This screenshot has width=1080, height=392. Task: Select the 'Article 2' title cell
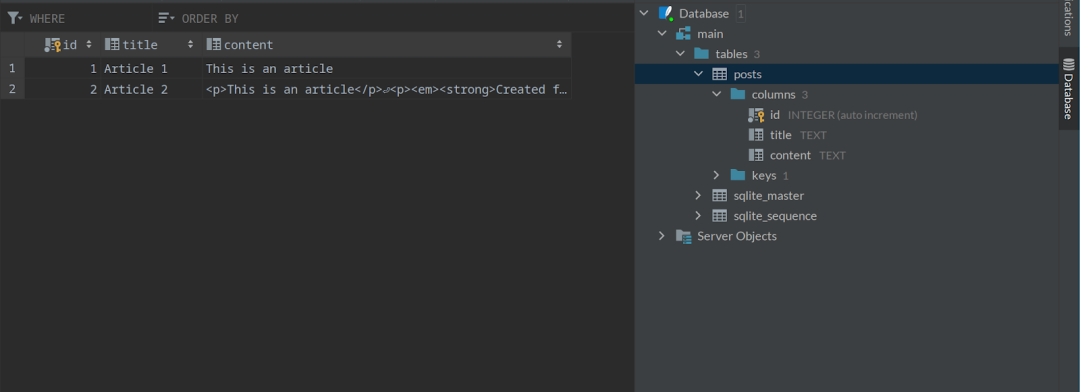[151, 90]
